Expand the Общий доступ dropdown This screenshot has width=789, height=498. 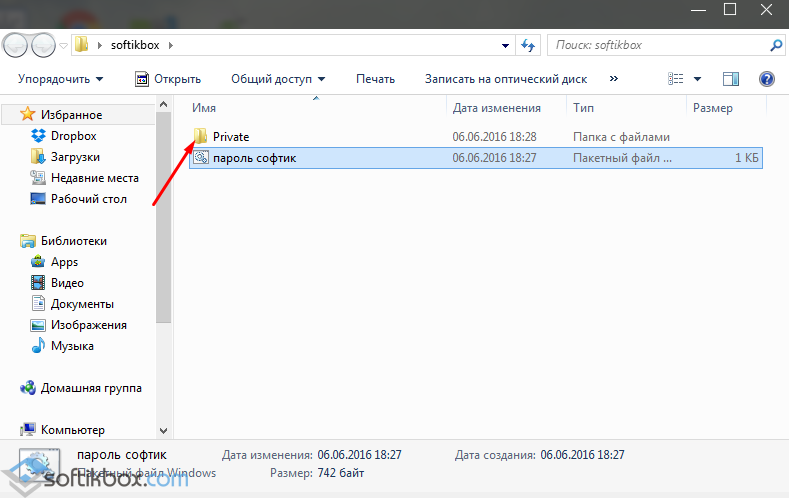(x=278, y=79)
